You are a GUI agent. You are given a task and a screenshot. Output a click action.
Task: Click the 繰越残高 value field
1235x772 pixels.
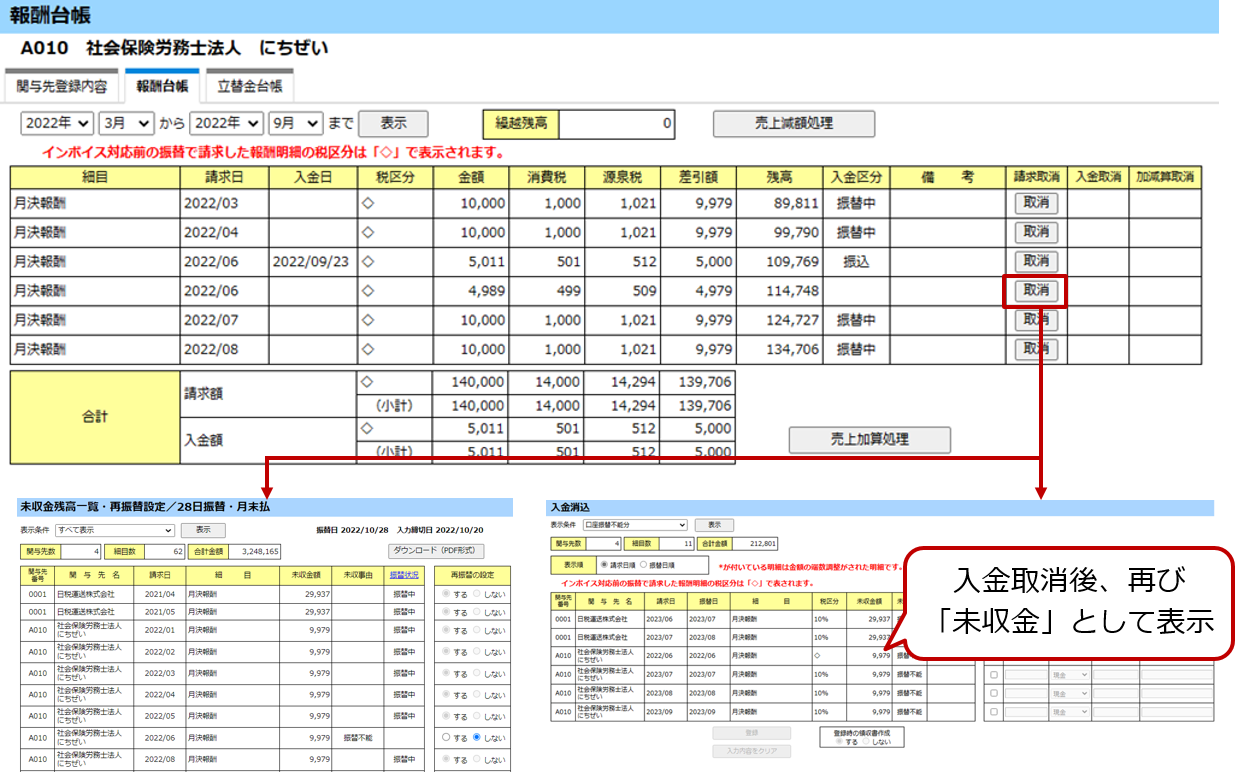click(x=616, y=124)
